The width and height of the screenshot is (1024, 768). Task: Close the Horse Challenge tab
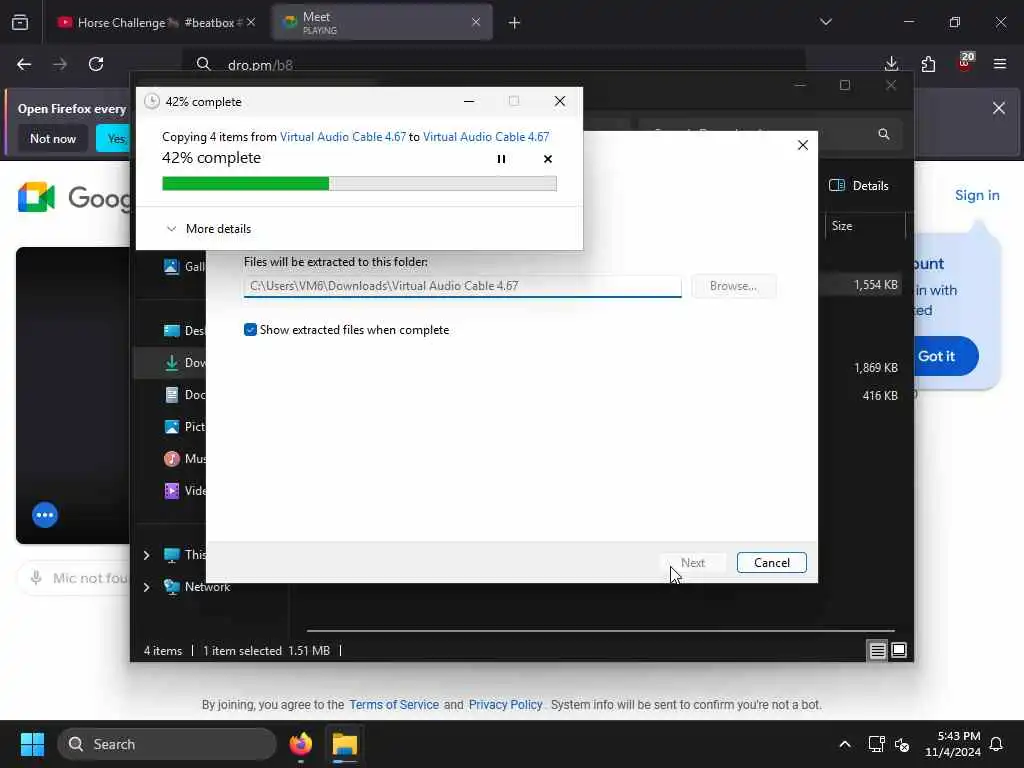(x=251, y=22)
